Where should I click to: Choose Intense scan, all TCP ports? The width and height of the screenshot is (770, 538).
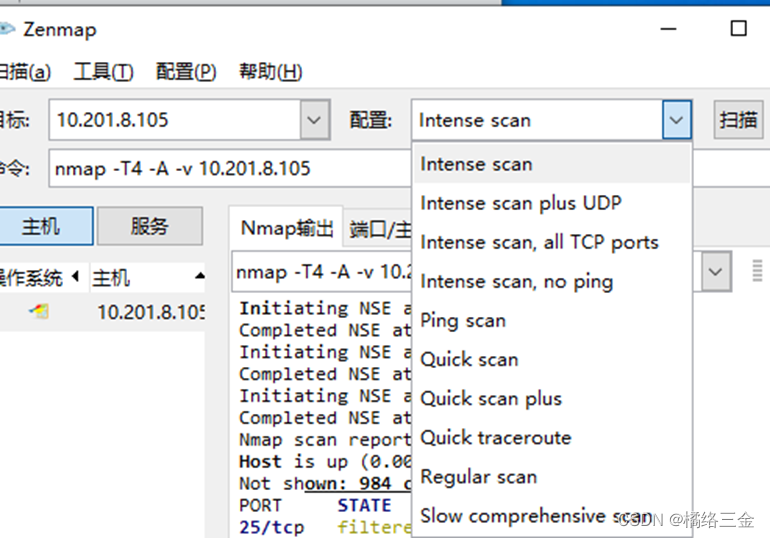(x=552, y=242)
